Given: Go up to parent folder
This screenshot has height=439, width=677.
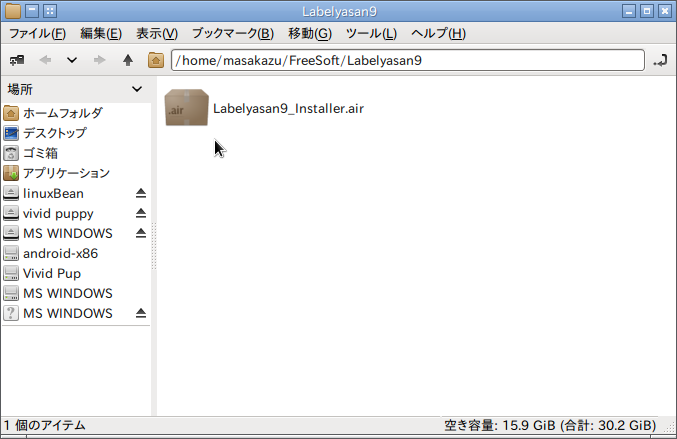Looking at the screenshot, I should tap(127, 60).
